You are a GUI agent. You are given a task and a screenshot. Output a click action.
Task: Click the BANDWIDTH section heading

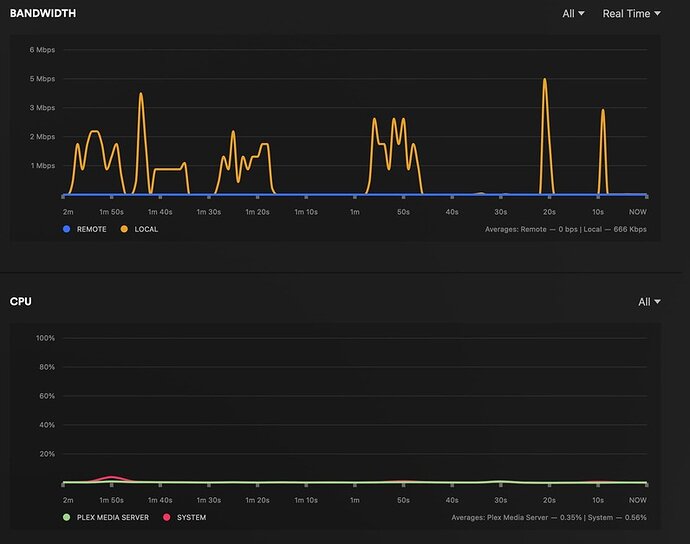(43, 13)
